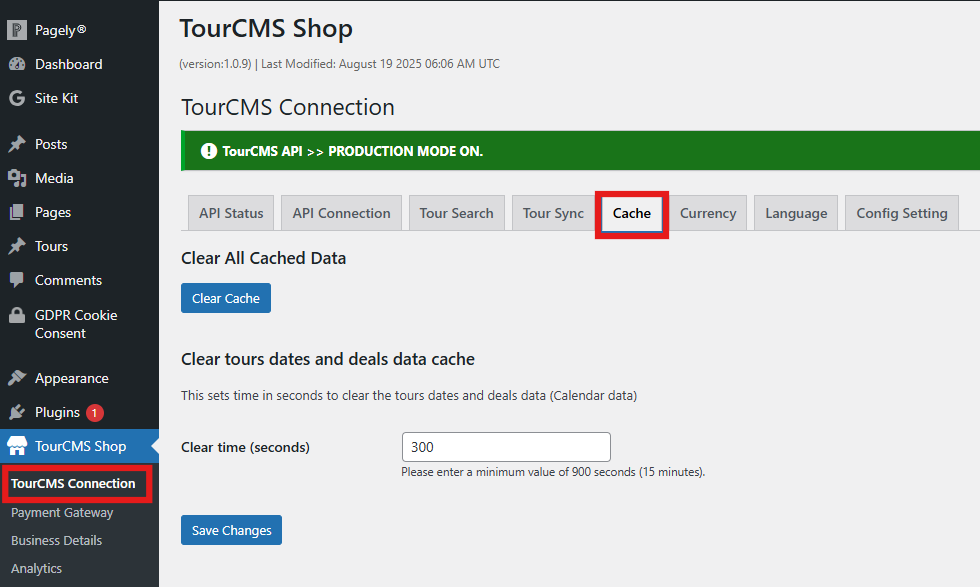This screenshot has width=980, height=587.
Task: Switch to the Currency tab
Action: coord(708,213)
